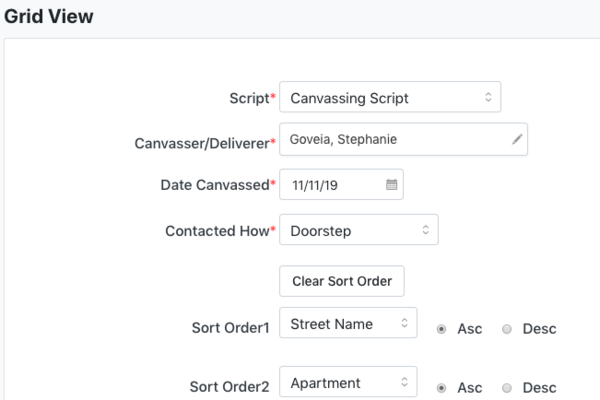Click the Contacted How dropdown arrows icon
The width and height of the screenshot is (600, 400).
pos(426,230)
